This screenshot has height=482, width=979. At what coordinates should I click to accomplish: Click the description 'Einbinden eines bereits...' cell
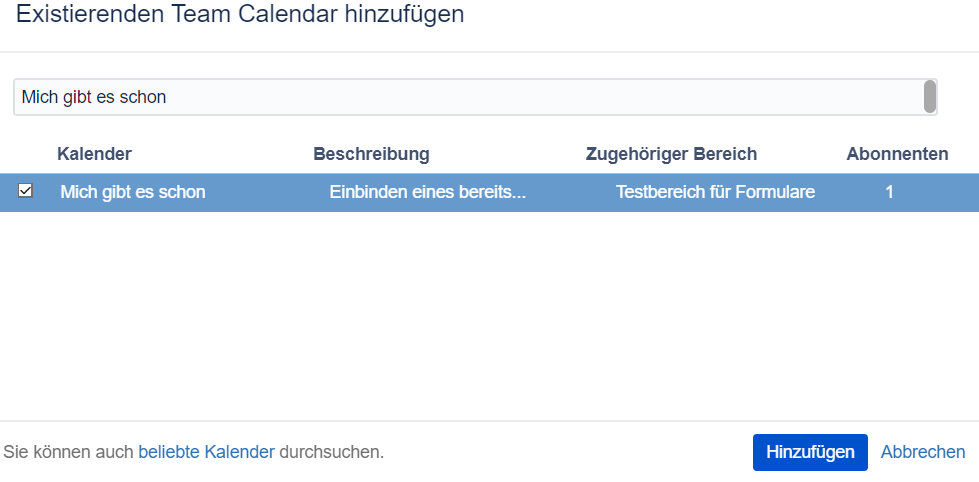pyautogui.click(x=427, y=192)
